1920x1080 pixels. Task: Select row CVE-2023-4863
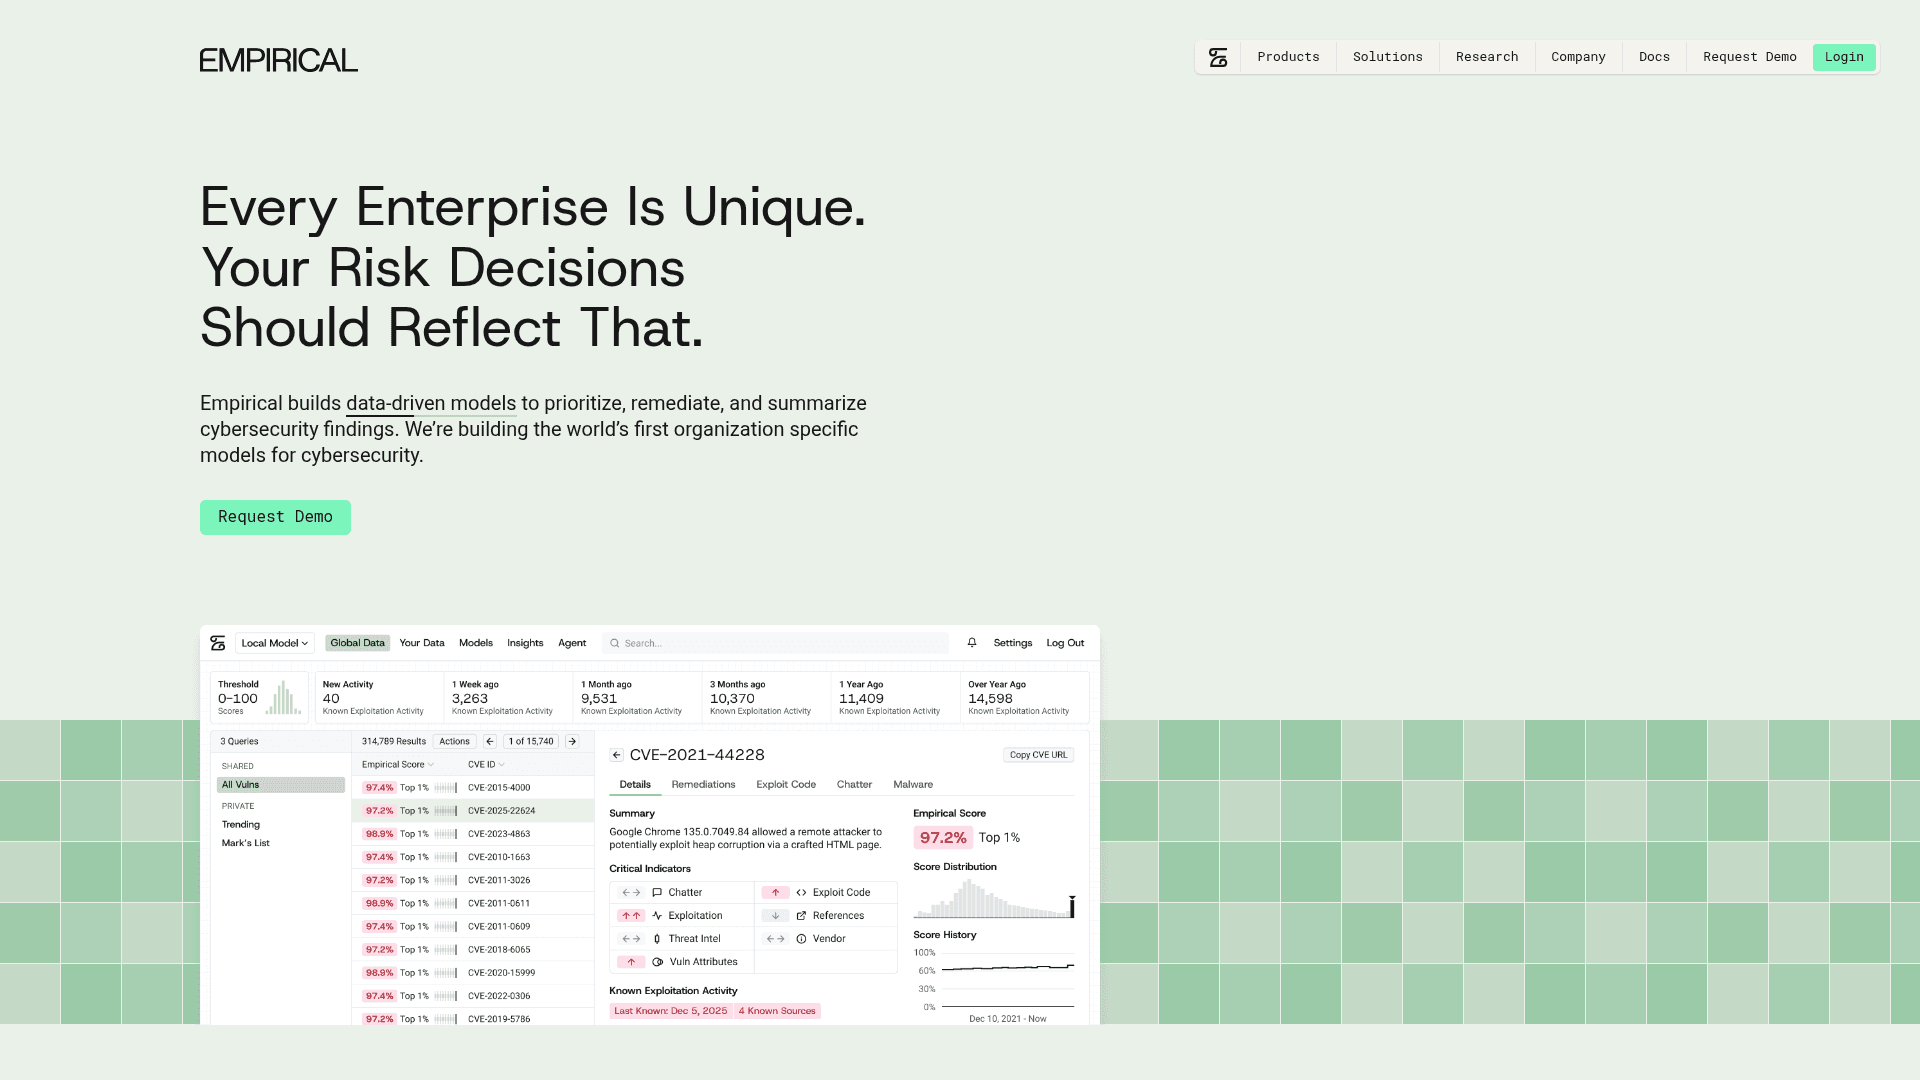click(x=473, y=834)
